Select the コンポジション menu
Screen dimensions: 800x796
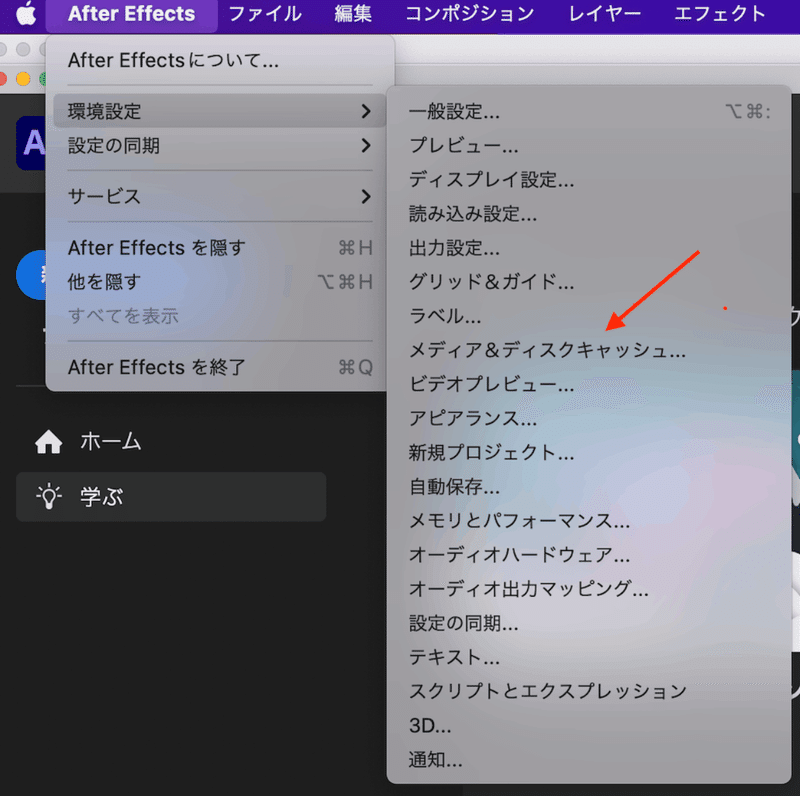470,14
